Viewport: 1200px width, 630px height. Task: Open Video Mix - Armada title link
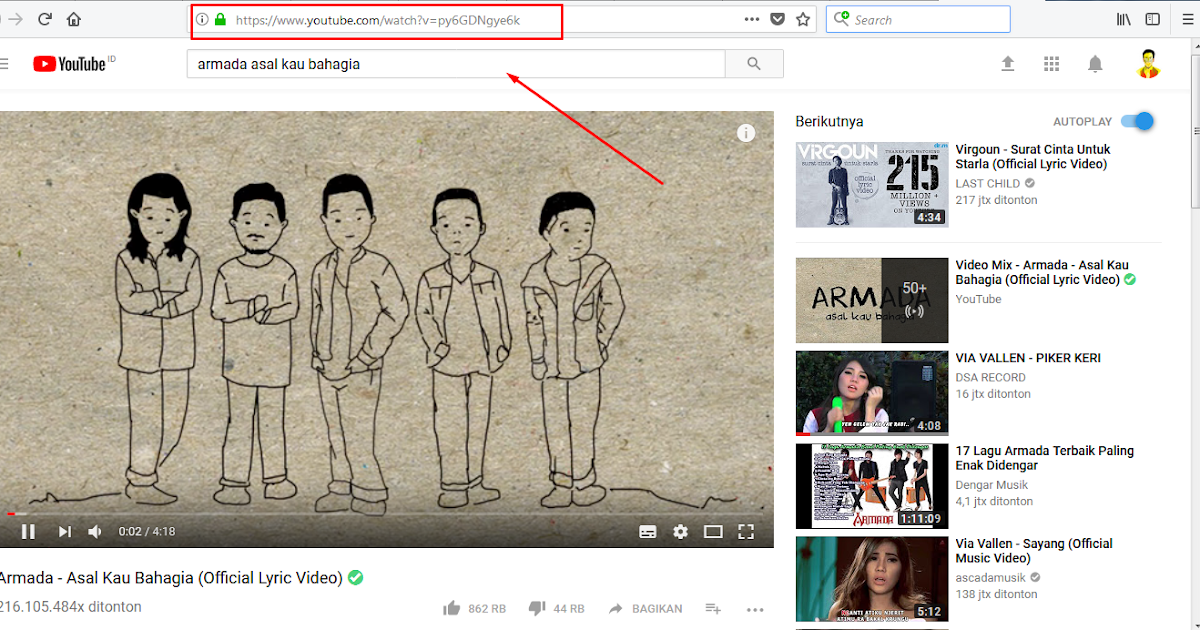(1042, 273)
